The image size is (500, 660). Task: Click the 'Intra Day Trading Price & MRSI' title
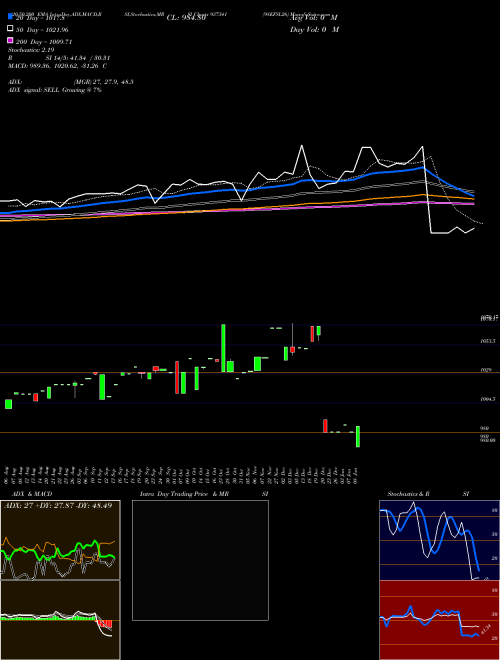[x=204, y=494]
